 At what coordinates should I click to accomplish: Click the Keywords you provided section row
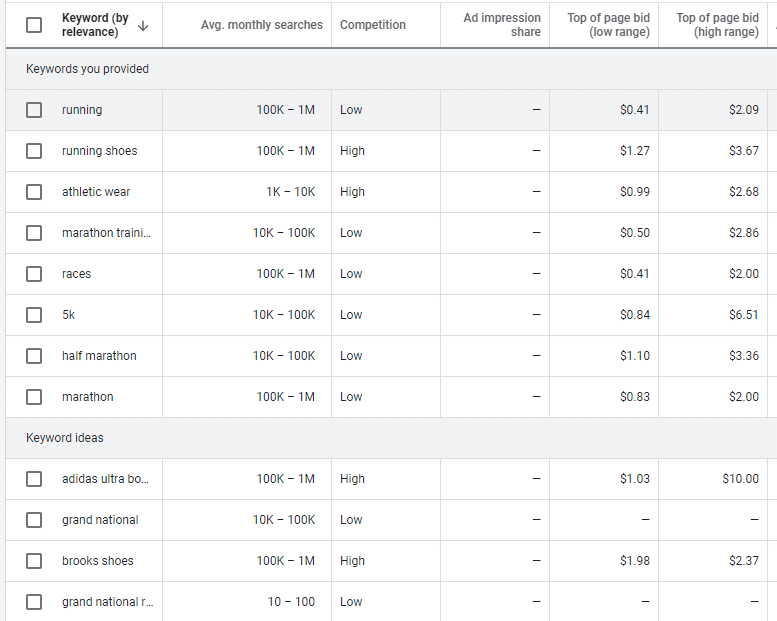point(87,69)
